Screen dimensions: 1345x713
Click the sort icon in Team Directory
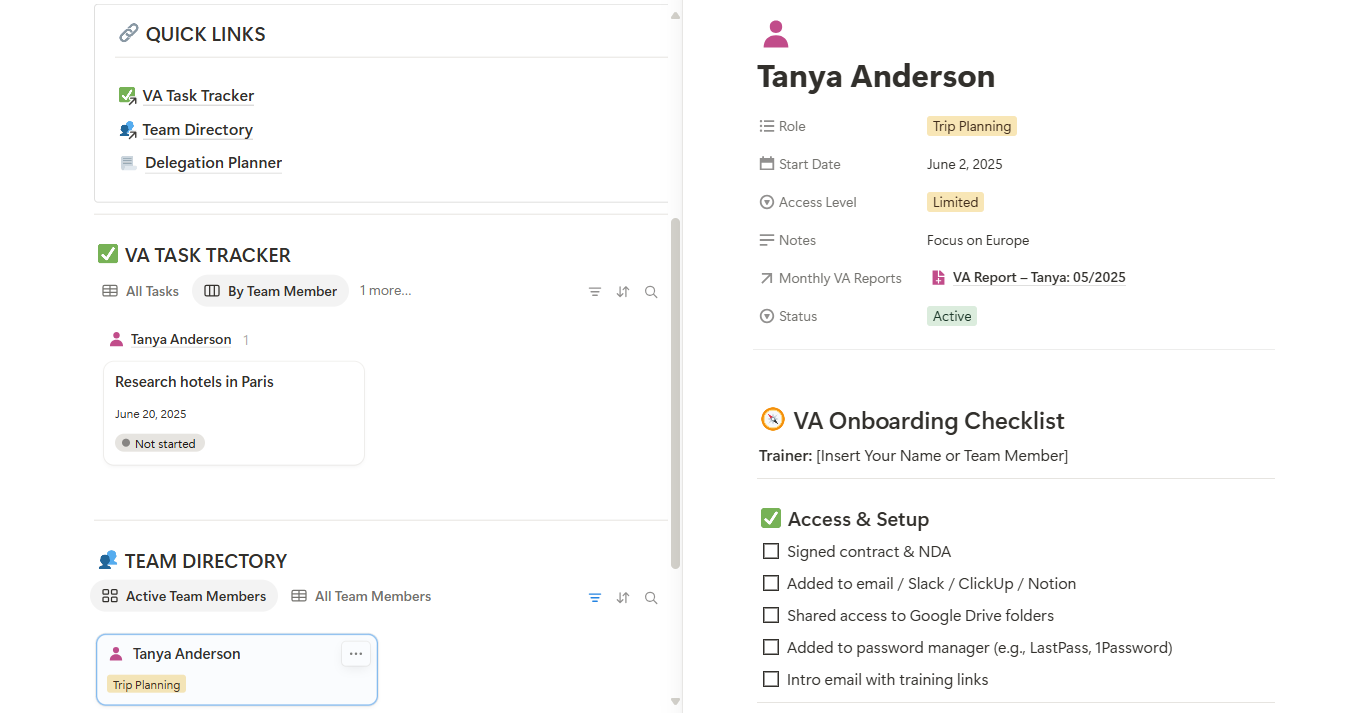(623, 598)
